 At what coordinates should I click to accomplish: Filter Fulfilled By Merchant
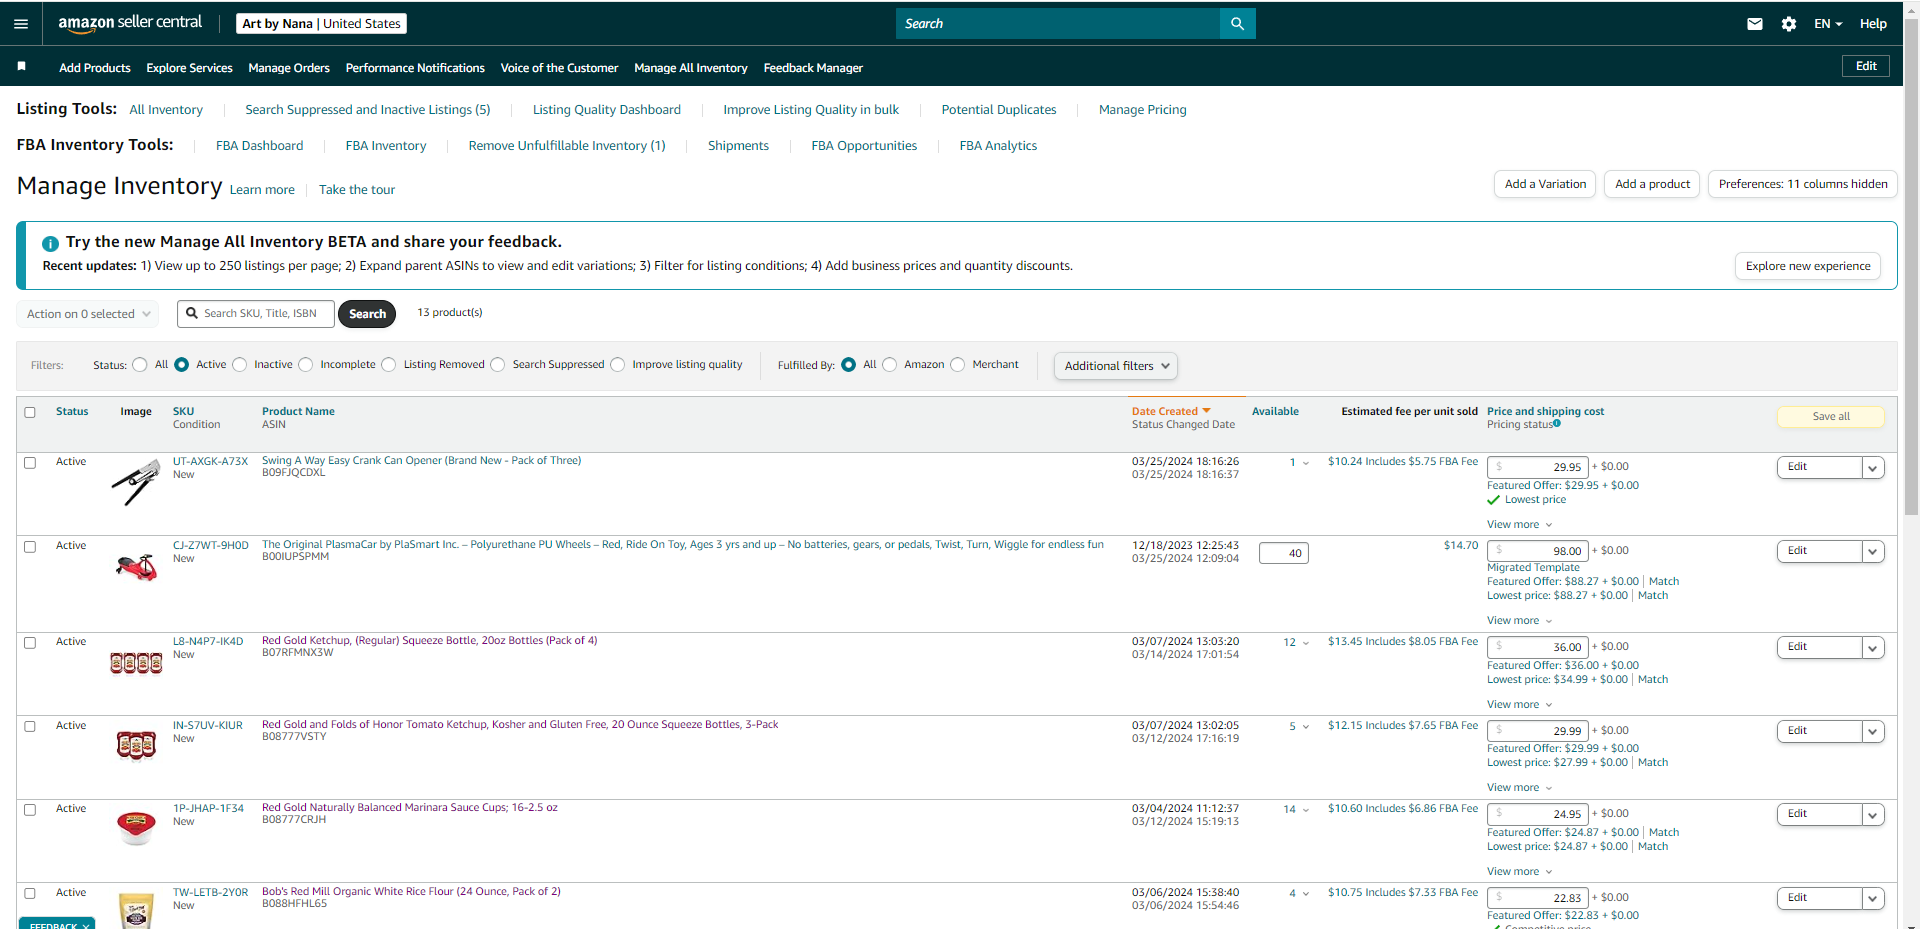coord(958,365)
